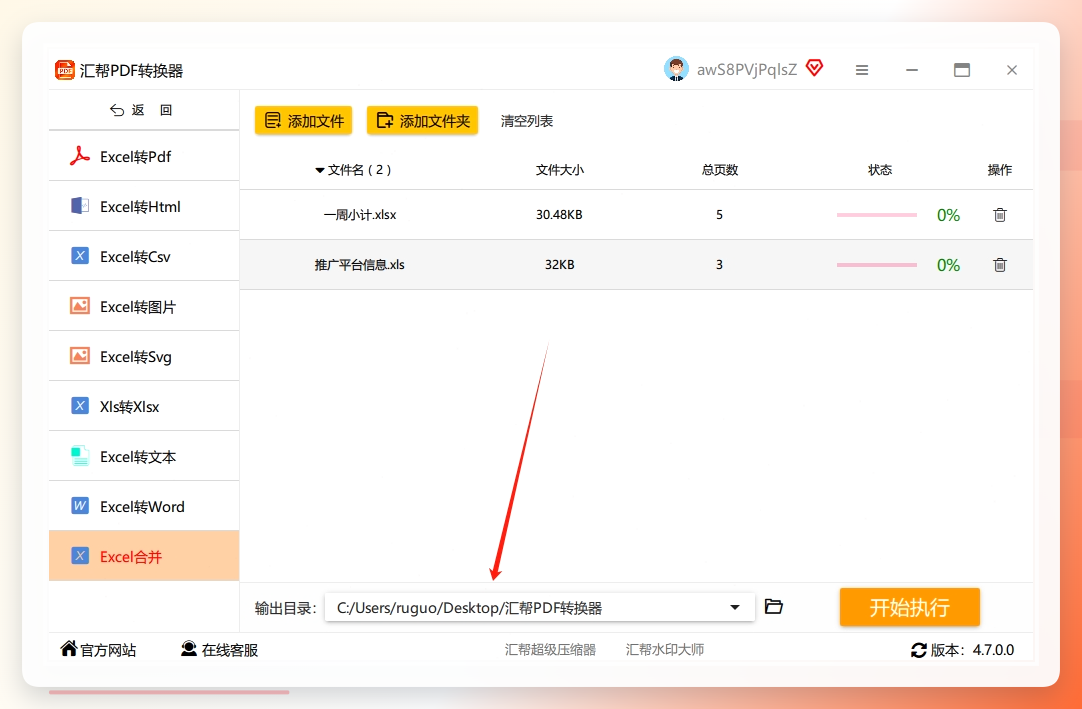Select the 一周小计.xlsx file name
The image size is (1082, 709).
coord(360,215)
